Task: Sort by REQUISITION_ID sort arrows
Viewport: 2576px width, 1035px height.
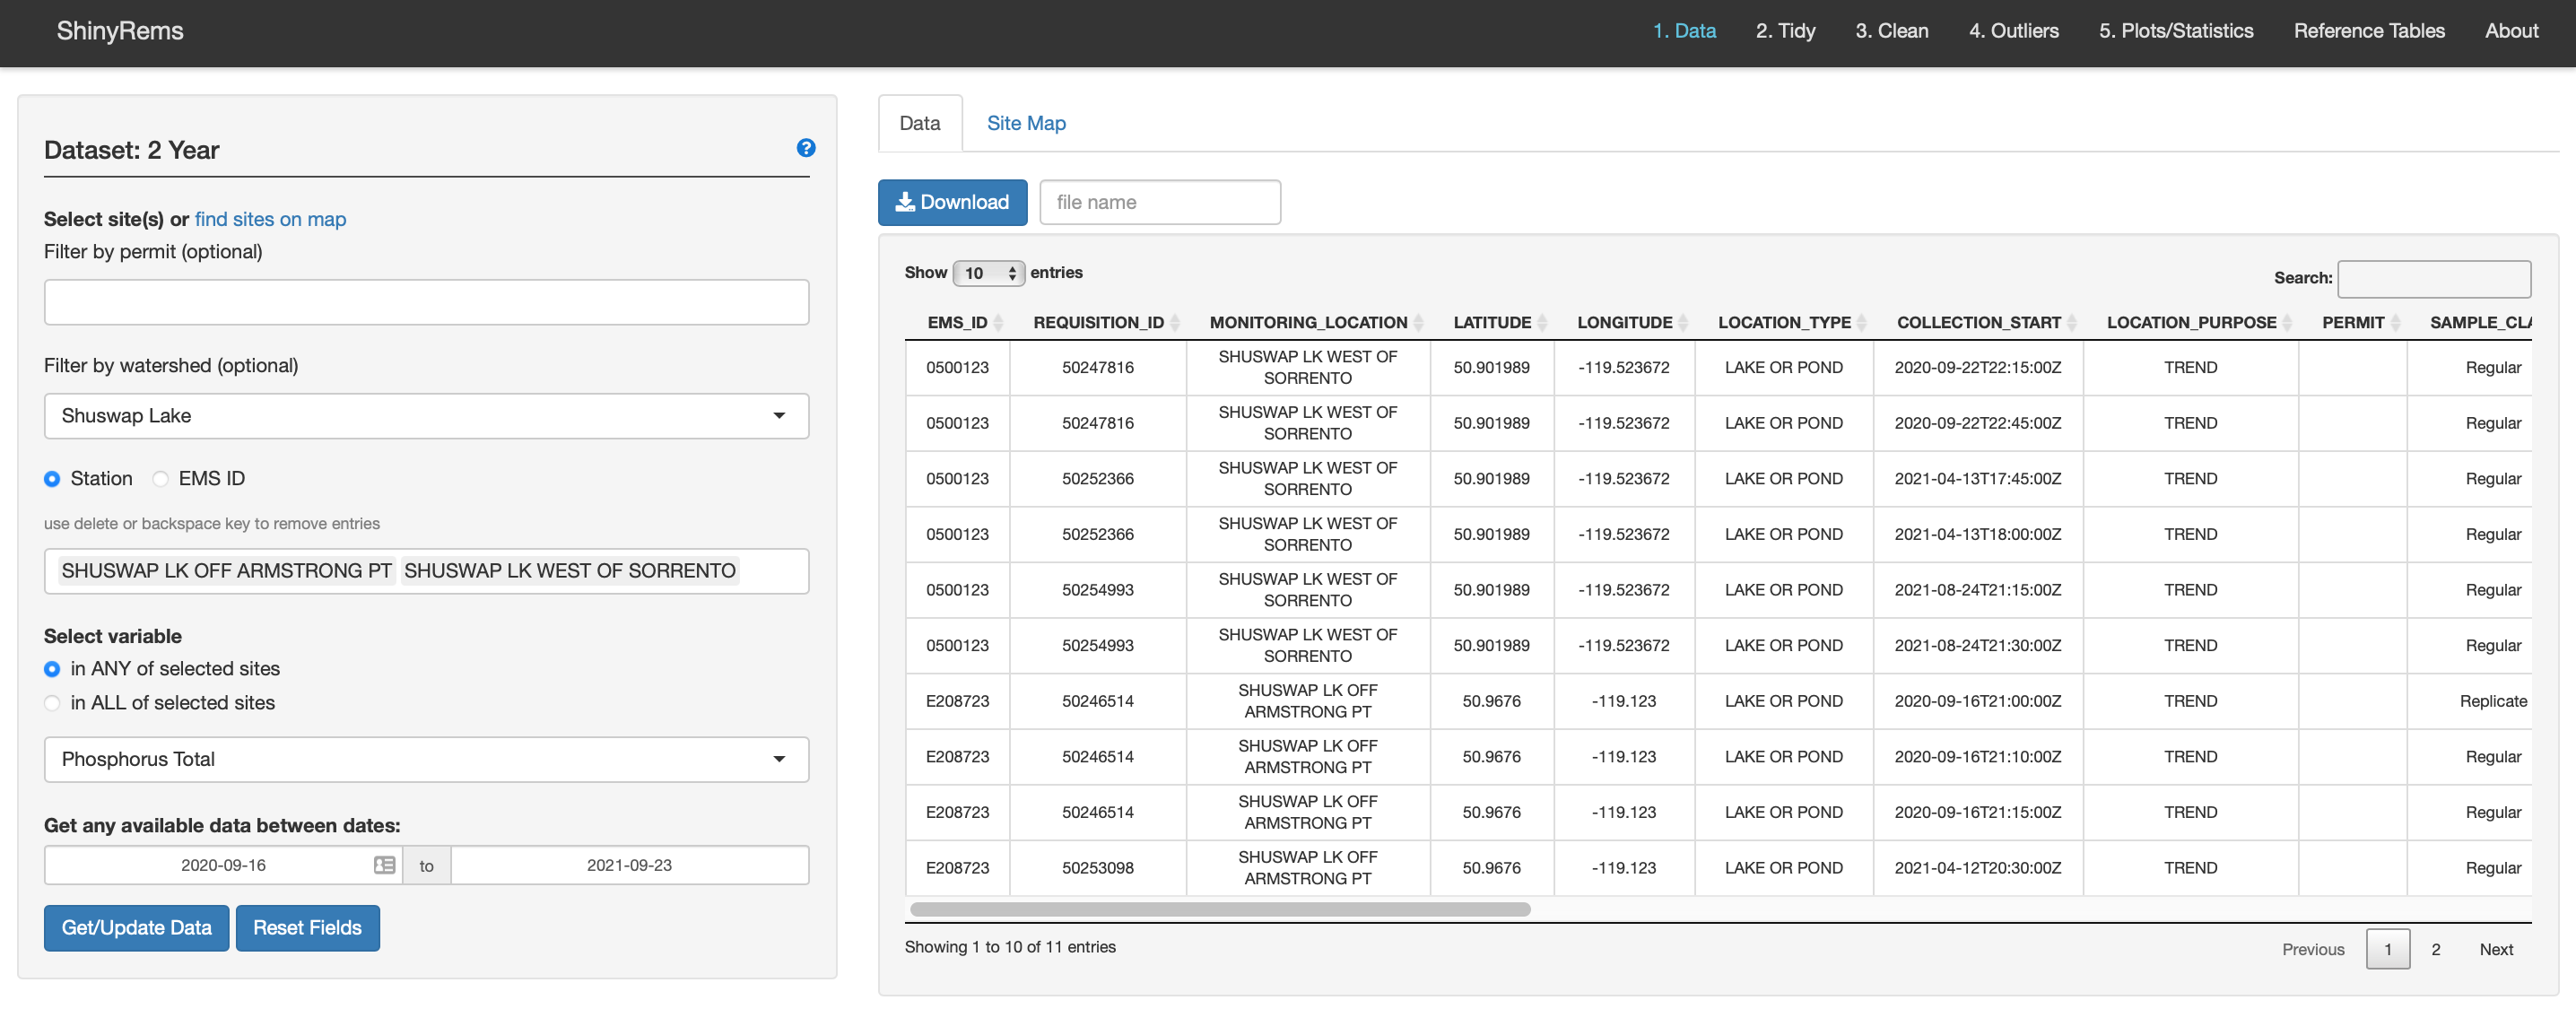Action: pos(1174,322)
